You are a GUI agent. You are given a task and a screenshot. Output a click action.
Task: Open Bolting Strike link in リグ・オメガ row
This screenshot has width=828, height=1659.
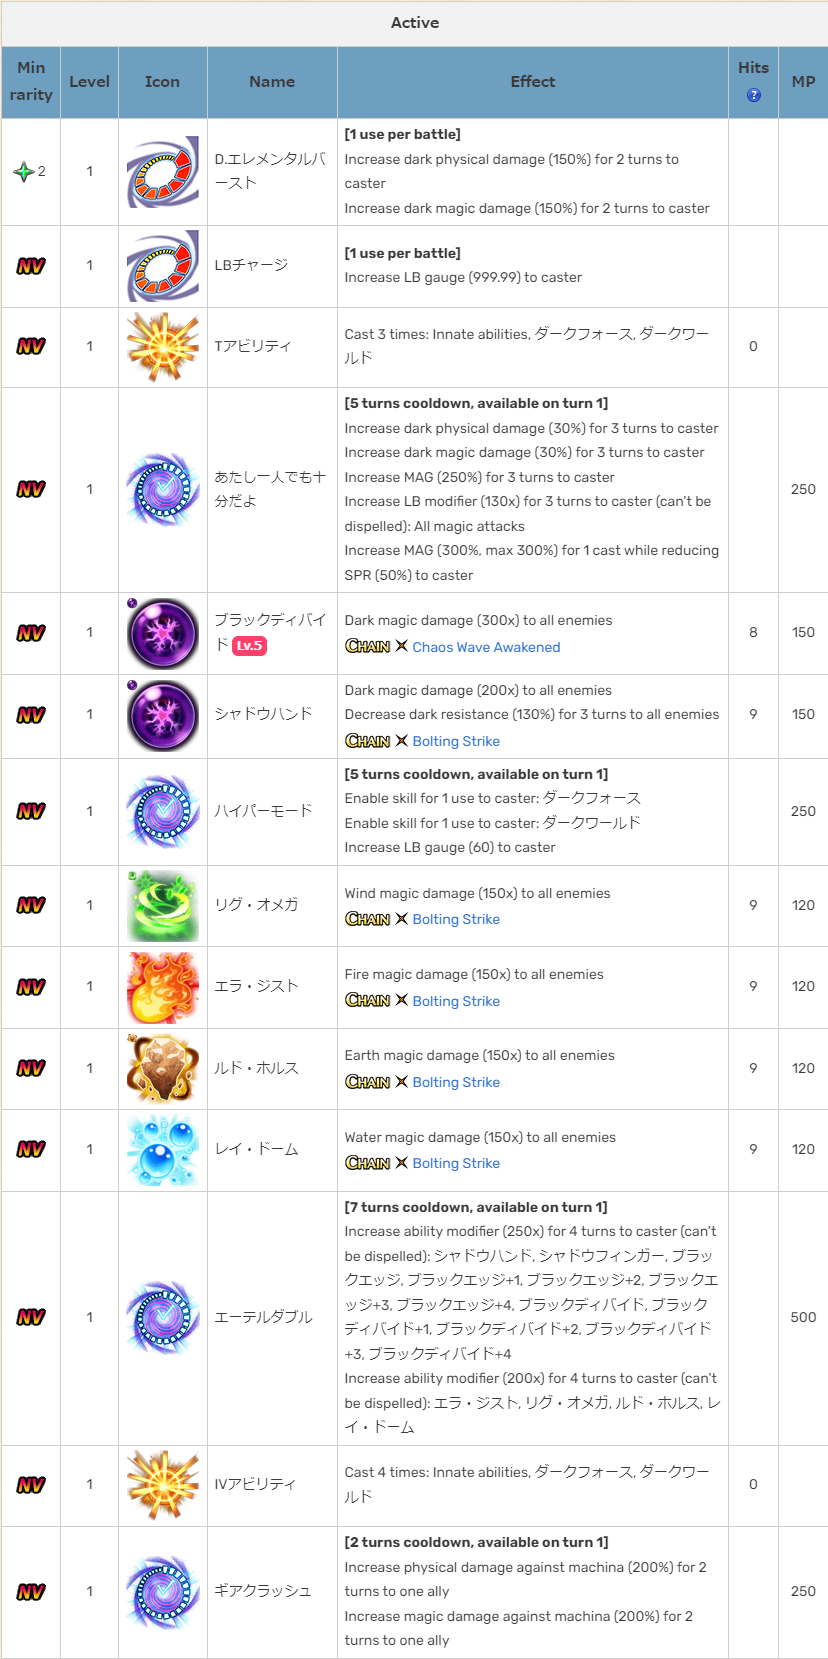[x=456, y=919]
